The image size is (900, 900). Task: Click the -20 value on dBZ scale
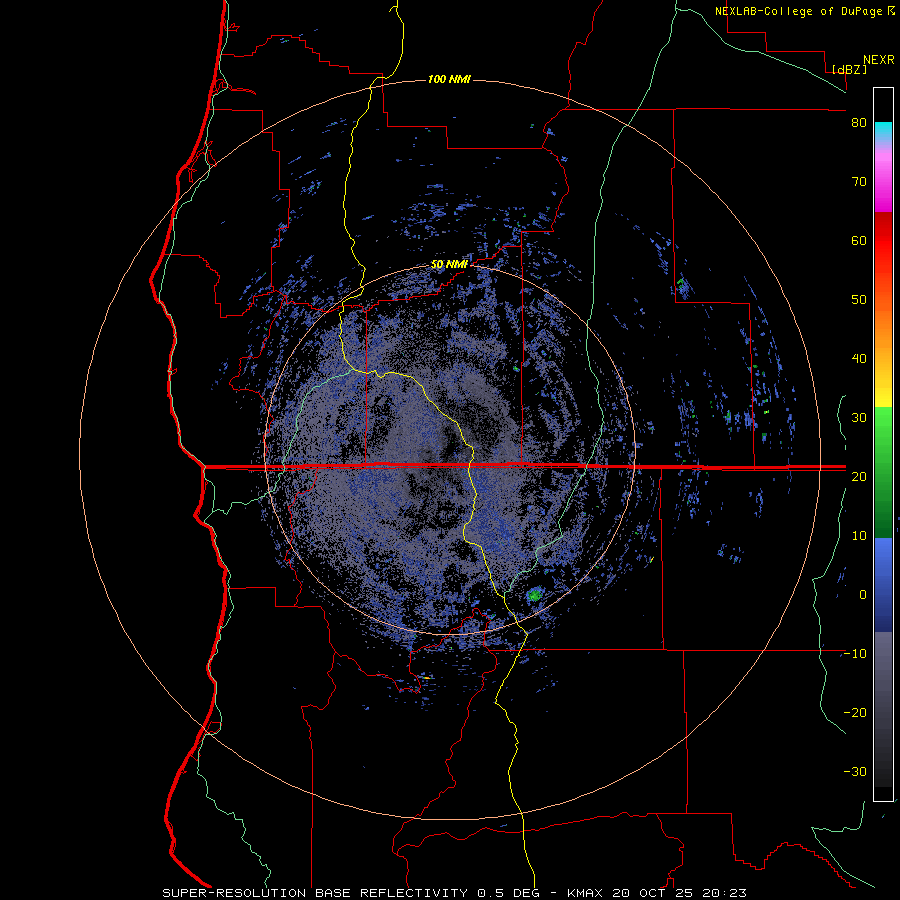(x=855, y=712)
